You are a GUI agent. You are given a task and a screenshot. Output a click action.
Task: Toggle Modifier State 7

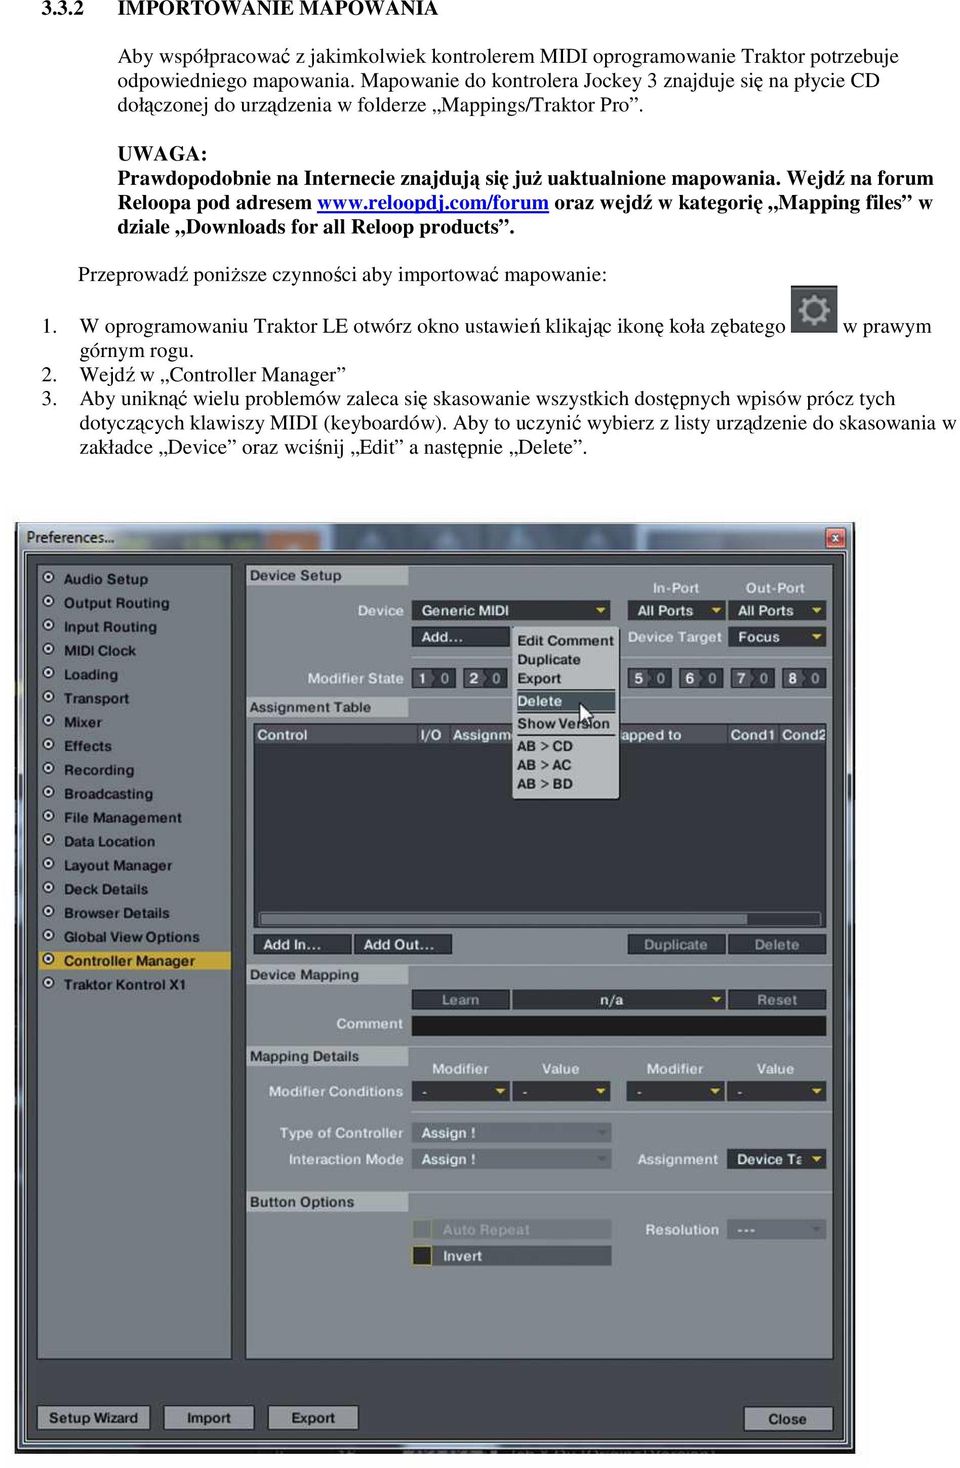(752, 678)
